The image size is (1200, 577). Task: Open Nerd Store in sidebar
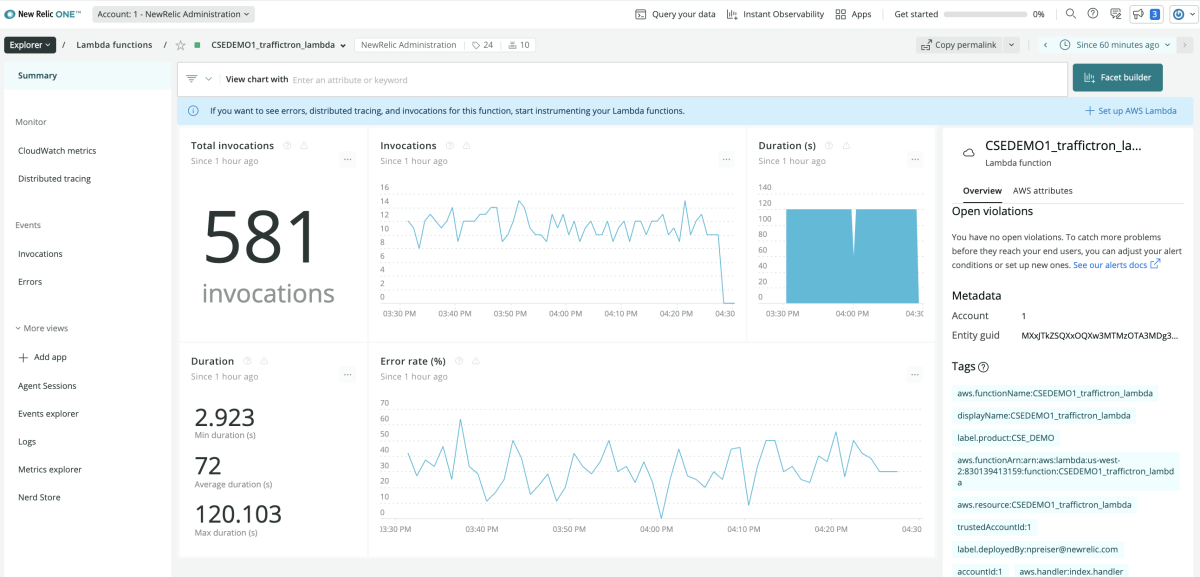pyautogui.click(x=39, y=497)
